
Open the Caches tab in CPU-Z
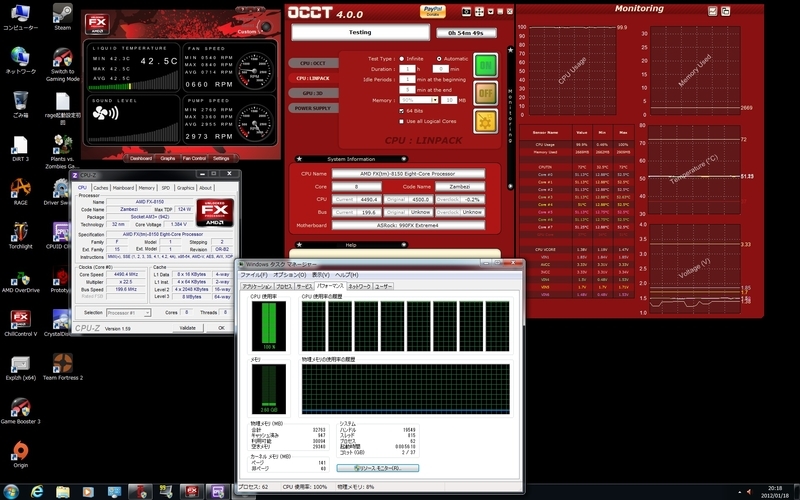[x=101, y=188]
